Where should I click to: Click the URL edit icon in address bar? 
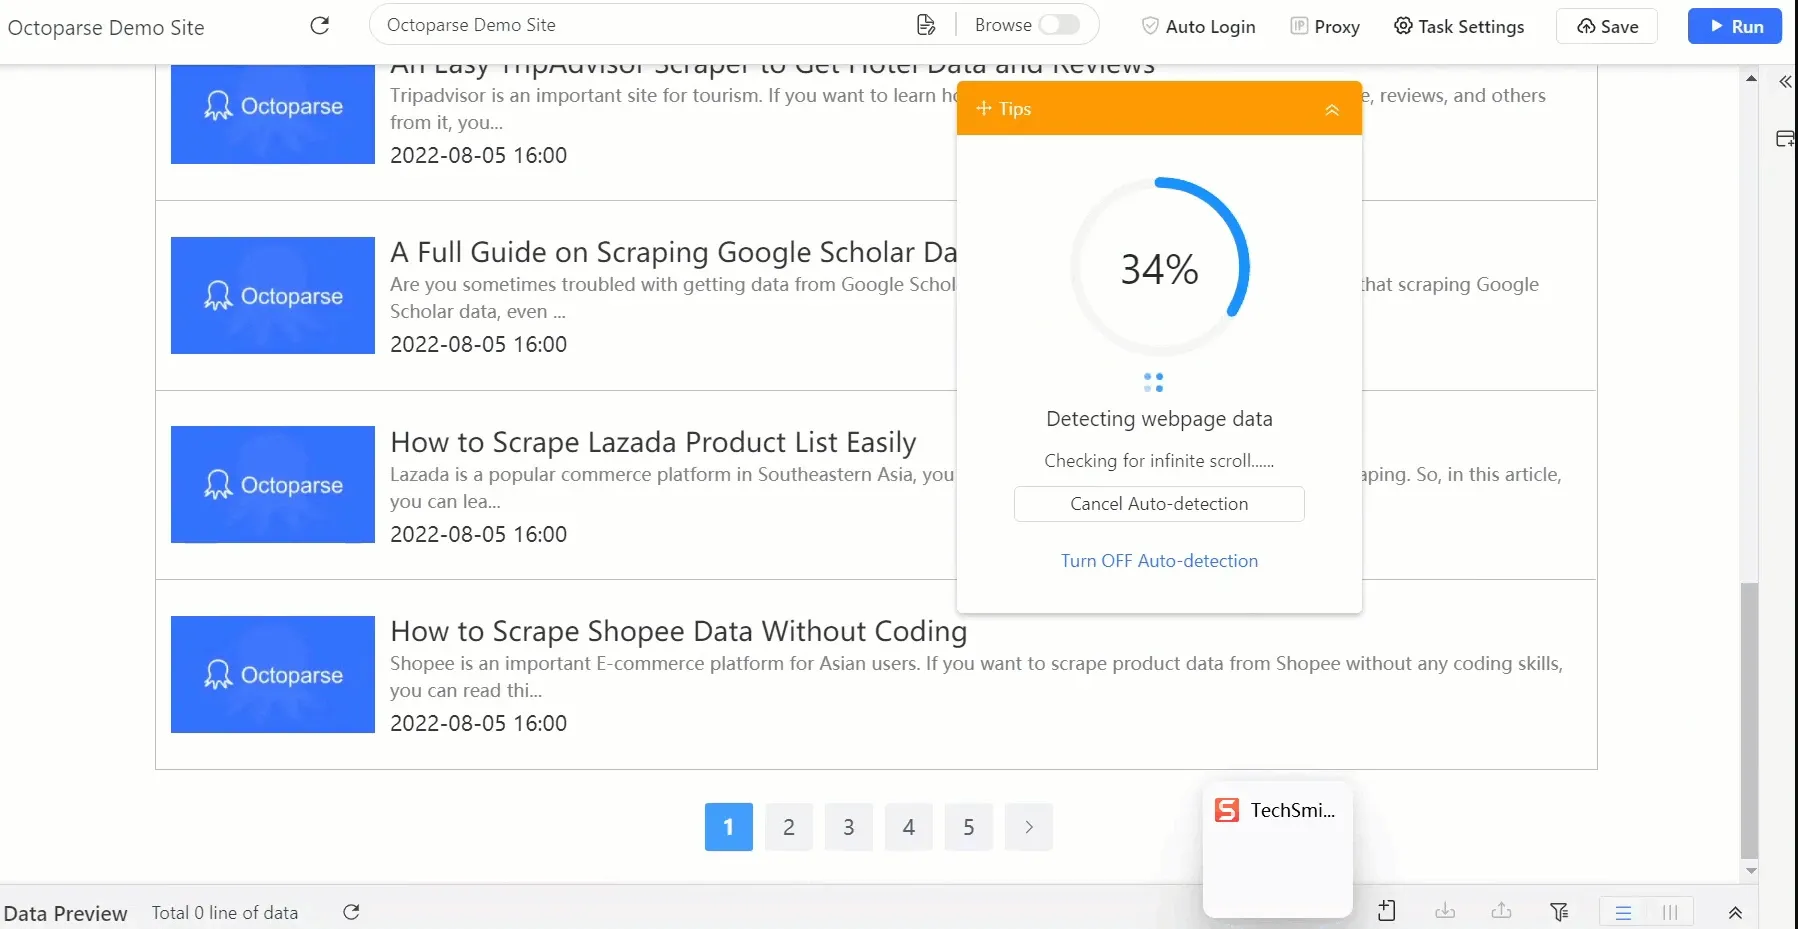pyautogui.click(x=926, y=25)
